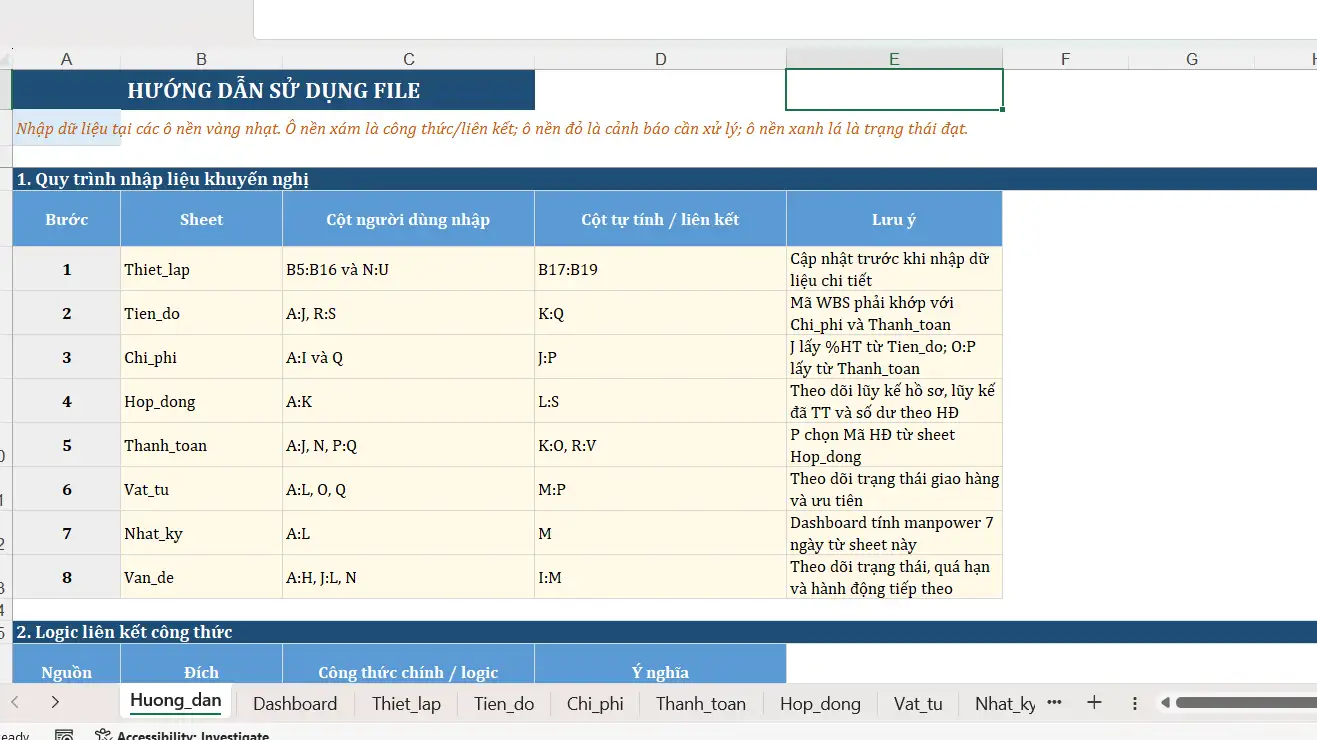
Task: Open the Accessibility Investigate checker
Action: click(x=182, y=735)
